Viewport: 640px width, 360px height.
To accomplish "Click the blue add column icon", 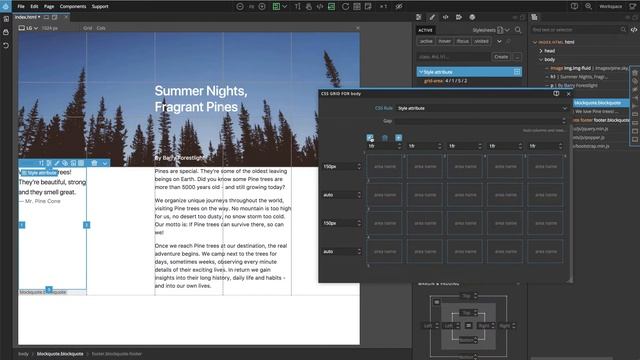I will [398, 138].
